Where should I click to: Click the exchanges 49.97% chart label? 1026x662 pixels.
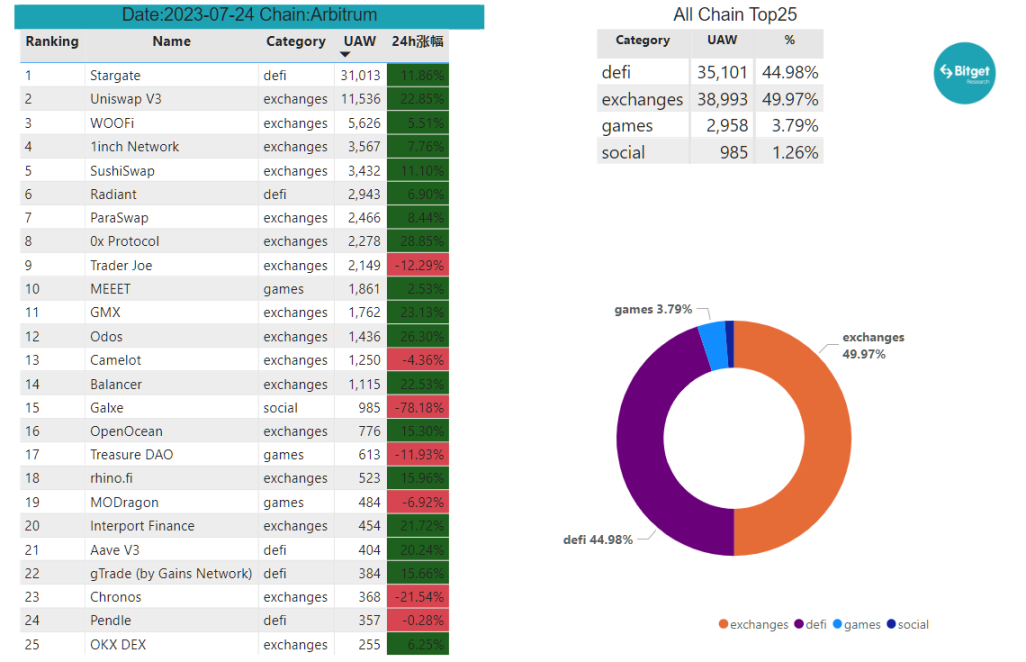coord(873,345)
